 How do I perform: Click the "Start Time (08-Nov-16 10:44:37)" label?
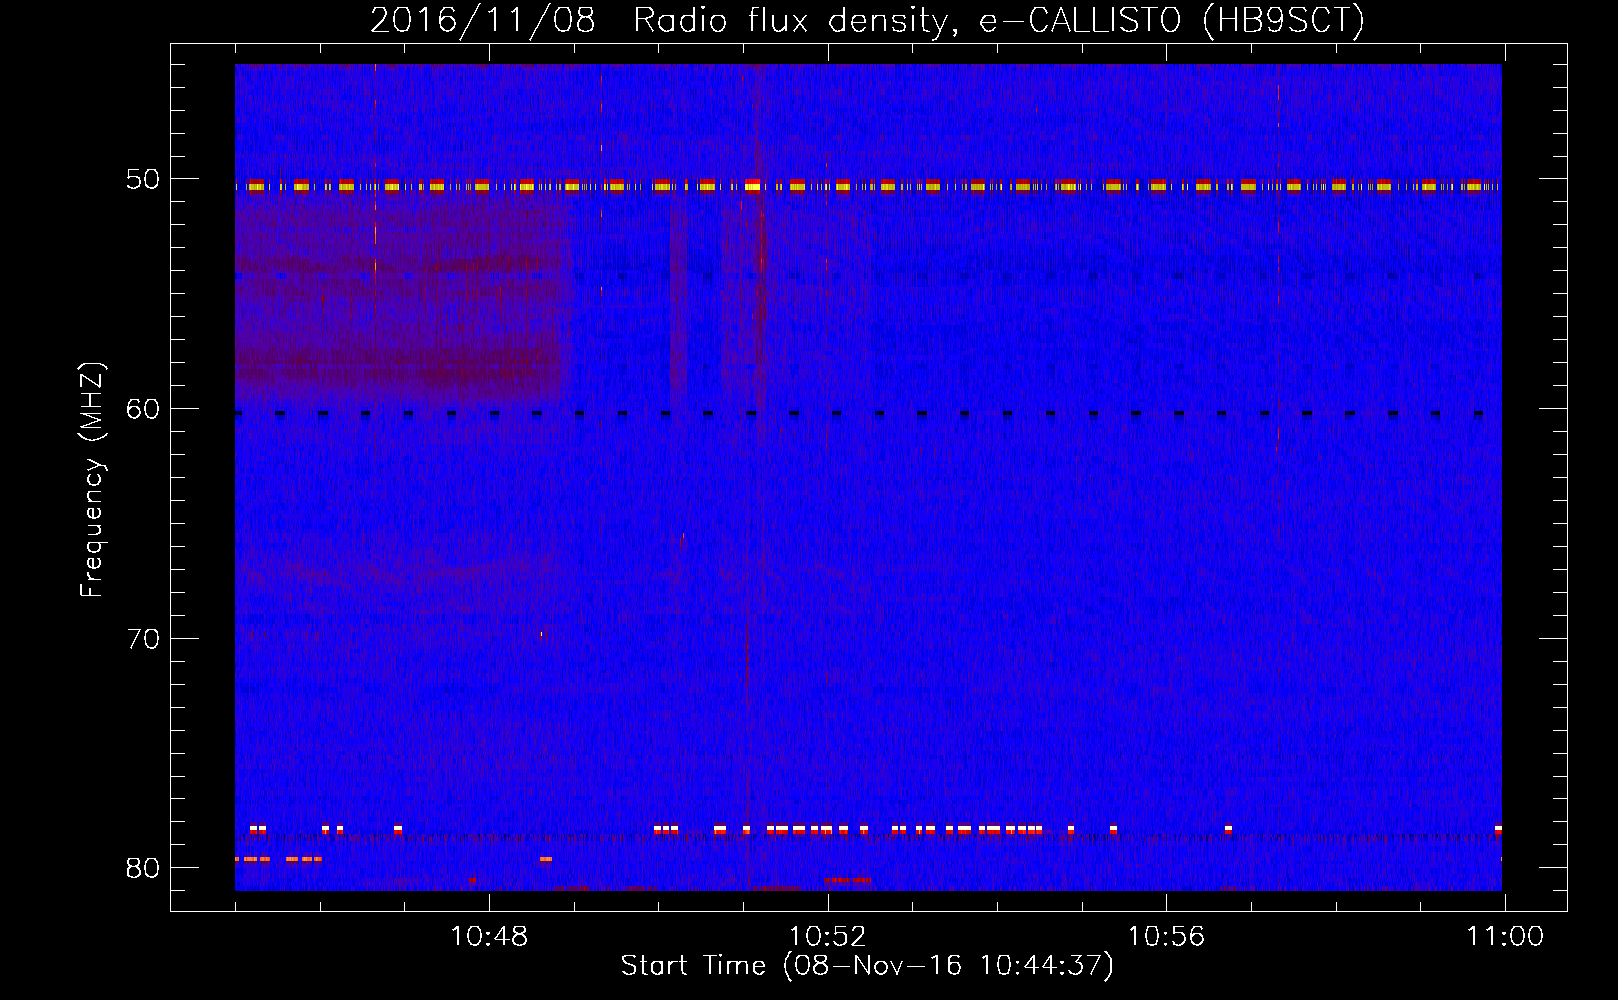(x=867, y=966)
